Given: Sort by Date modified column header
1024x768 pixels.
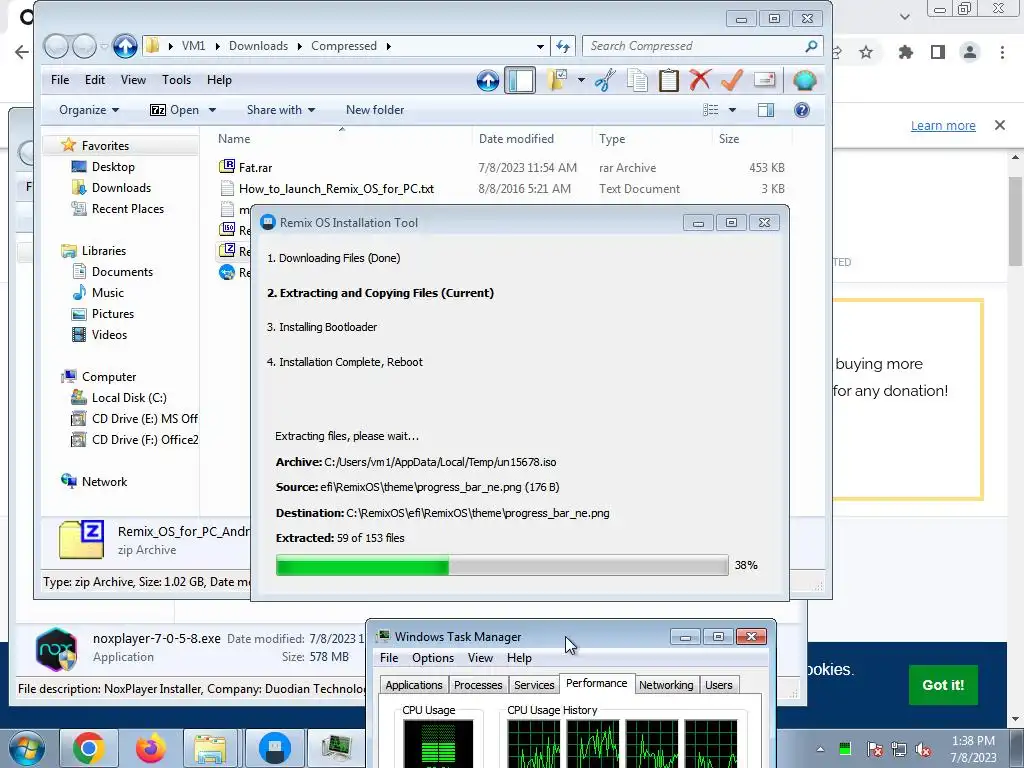Looking at the screenshot, I should [x=516, y=138].
